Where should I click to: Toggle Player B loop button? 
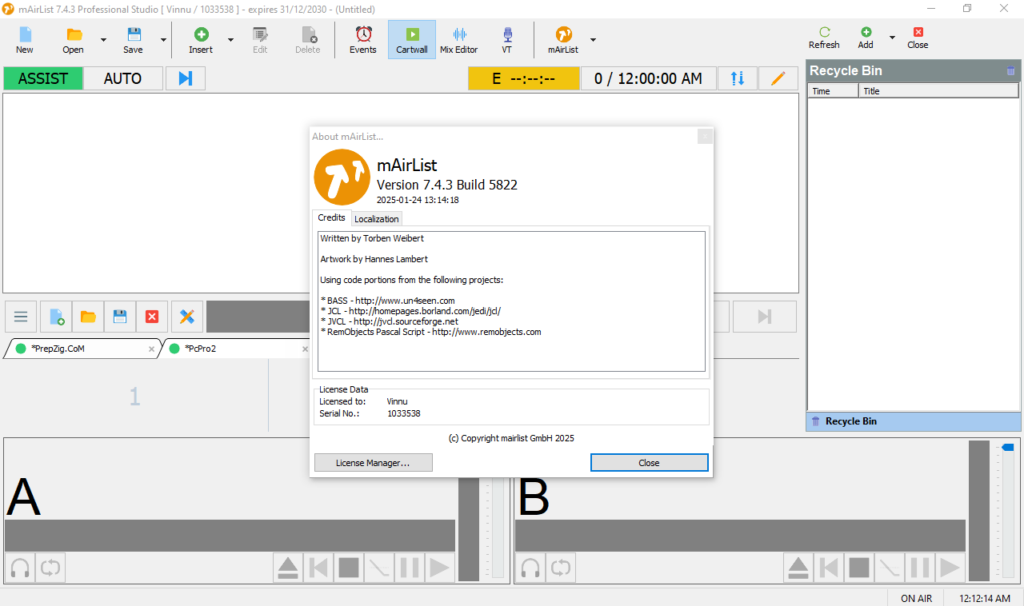click(x=560, y=567)
